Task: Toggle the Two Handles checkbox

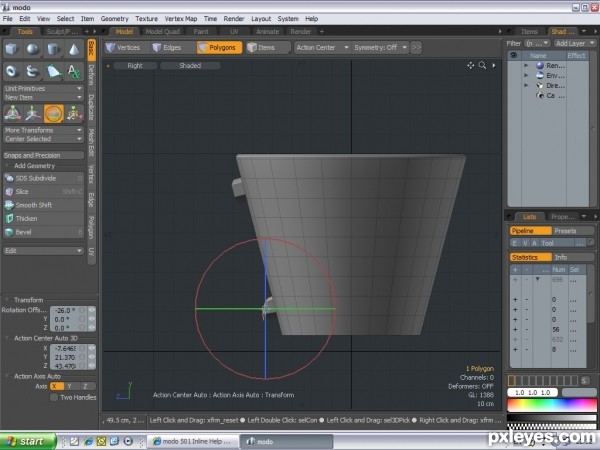Action: pyautogui.click(x=54, y=398)
